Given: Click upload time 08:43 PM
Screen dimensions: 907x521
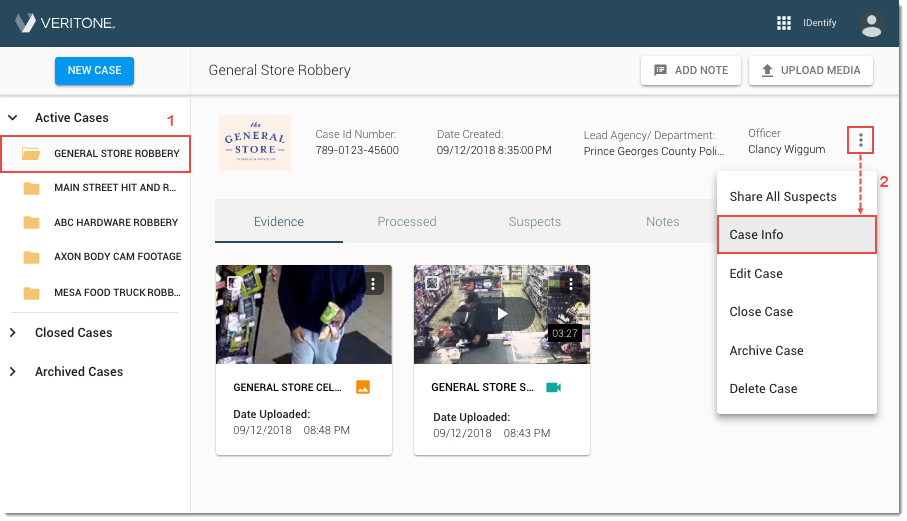Looking at the screenshot, I should click(x=526, y=433).
